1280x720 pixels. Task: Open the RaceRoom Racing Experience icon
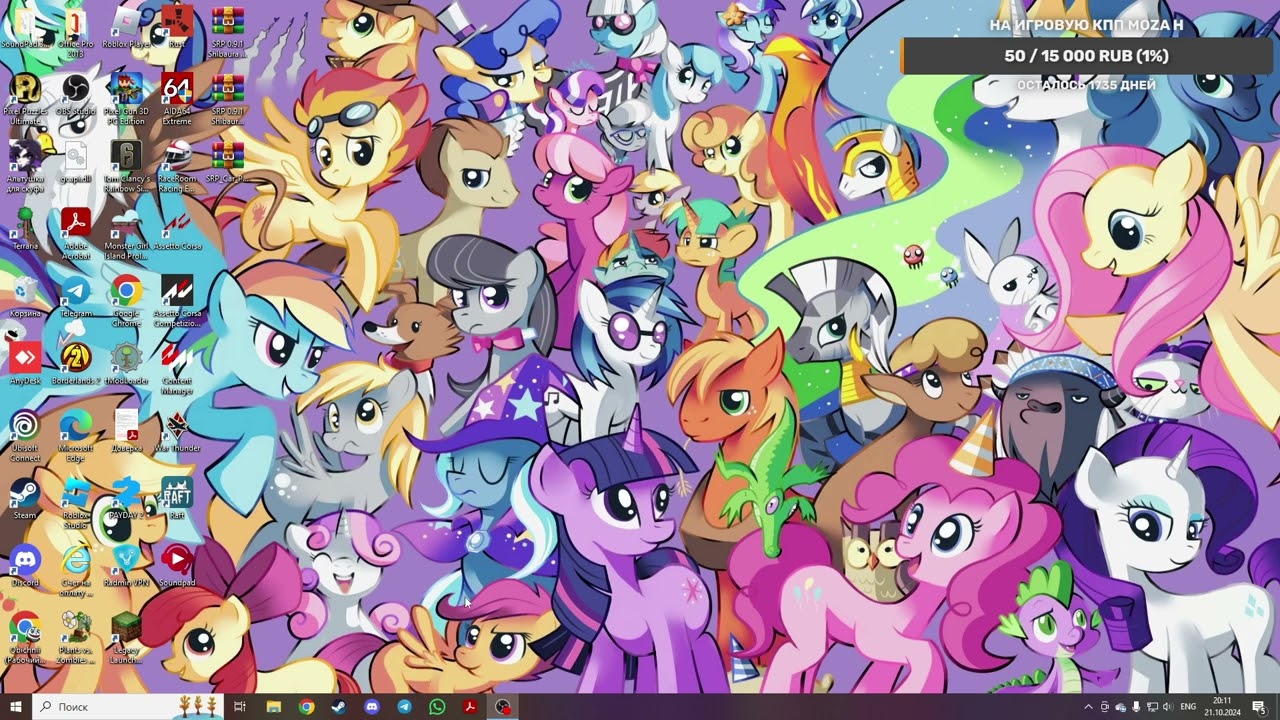tap(177, 166)
